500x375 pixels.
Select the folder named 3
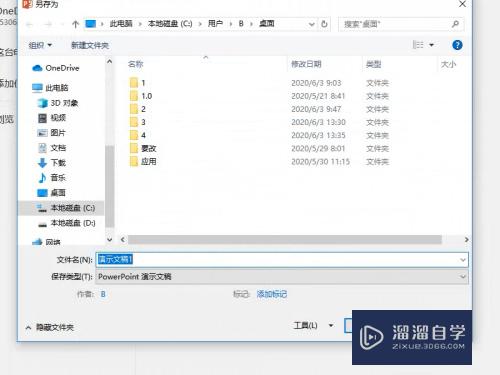pos(138,122)
